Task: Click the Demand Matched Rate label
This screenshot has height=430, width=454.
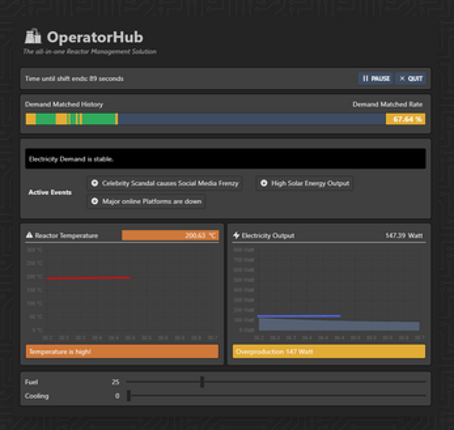Action: 388,105
